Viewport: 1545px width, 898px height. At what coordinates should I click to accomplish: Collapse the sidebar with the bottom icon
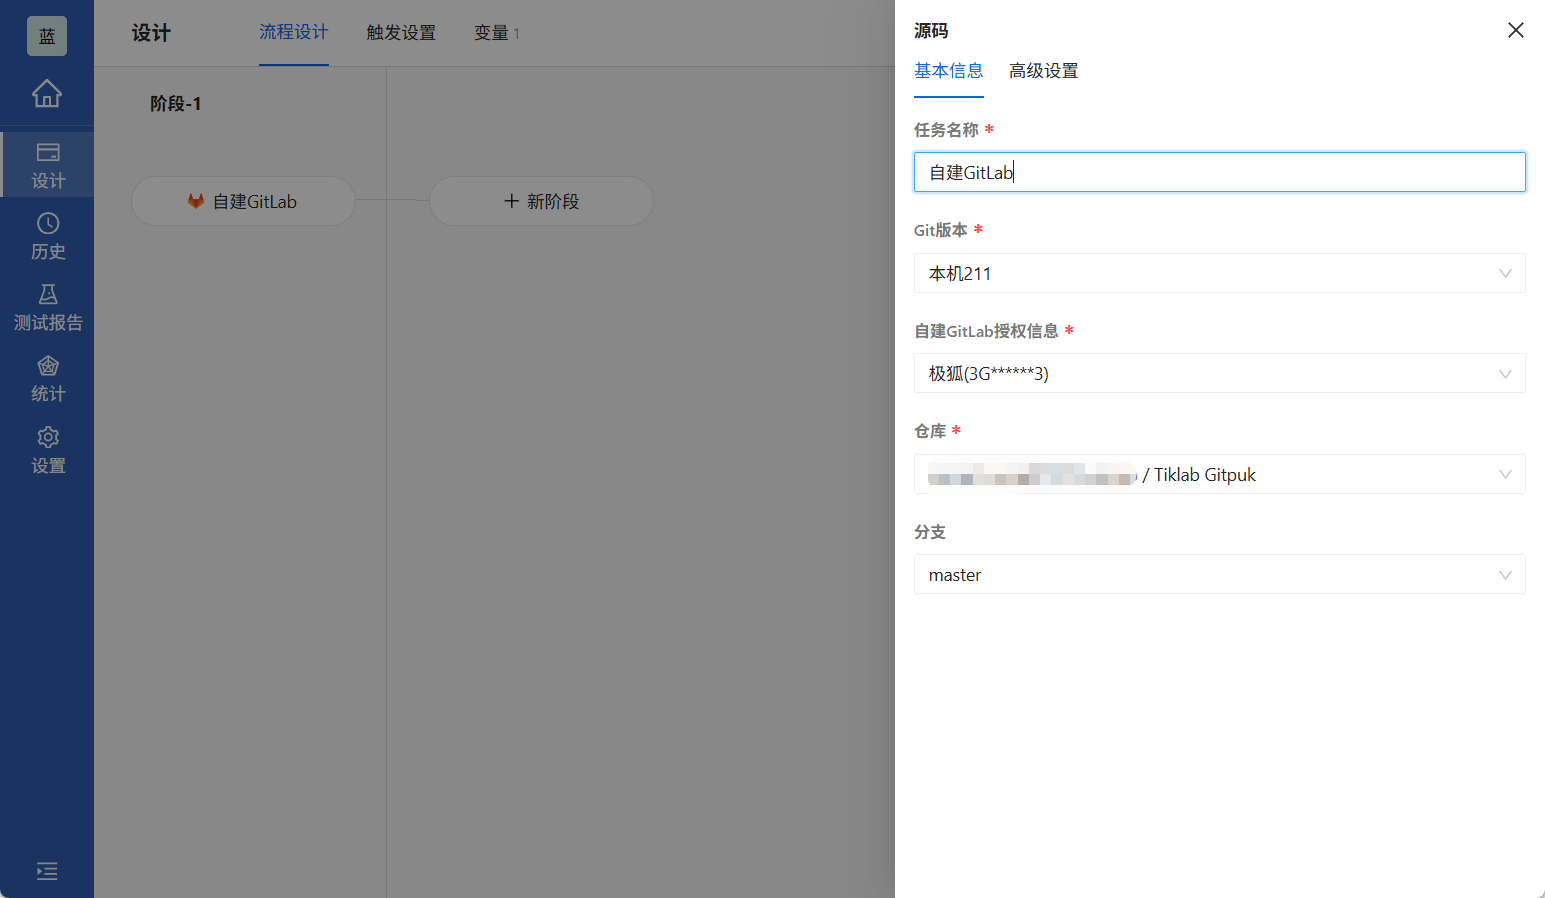pyautogui.click(x=47, y=872)
